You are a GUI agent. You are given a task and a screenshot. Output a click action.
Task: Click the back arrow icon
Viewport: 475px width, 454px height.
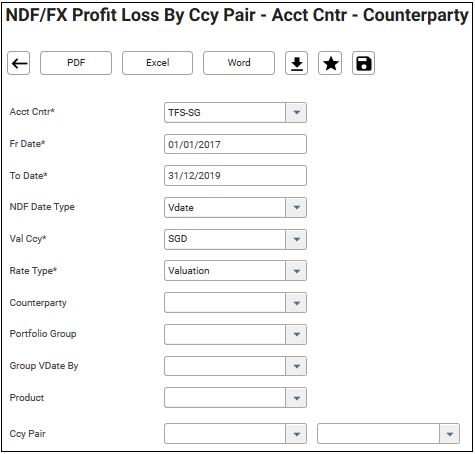point(19,63)
